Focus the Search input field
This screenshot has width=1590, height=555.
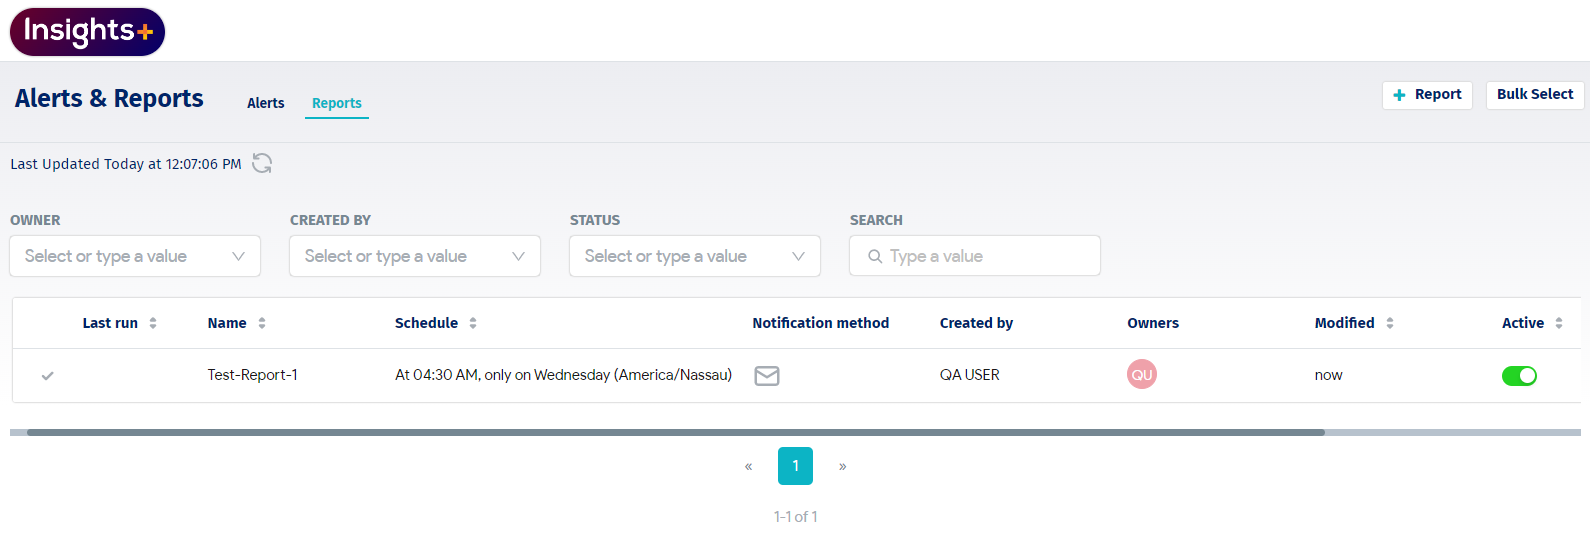tap(985, 256)
